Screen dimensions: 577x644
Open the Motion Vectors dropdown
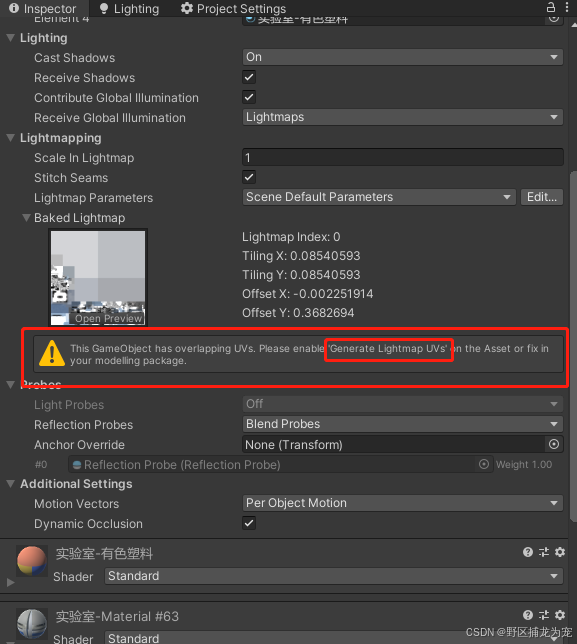point(402,503)
